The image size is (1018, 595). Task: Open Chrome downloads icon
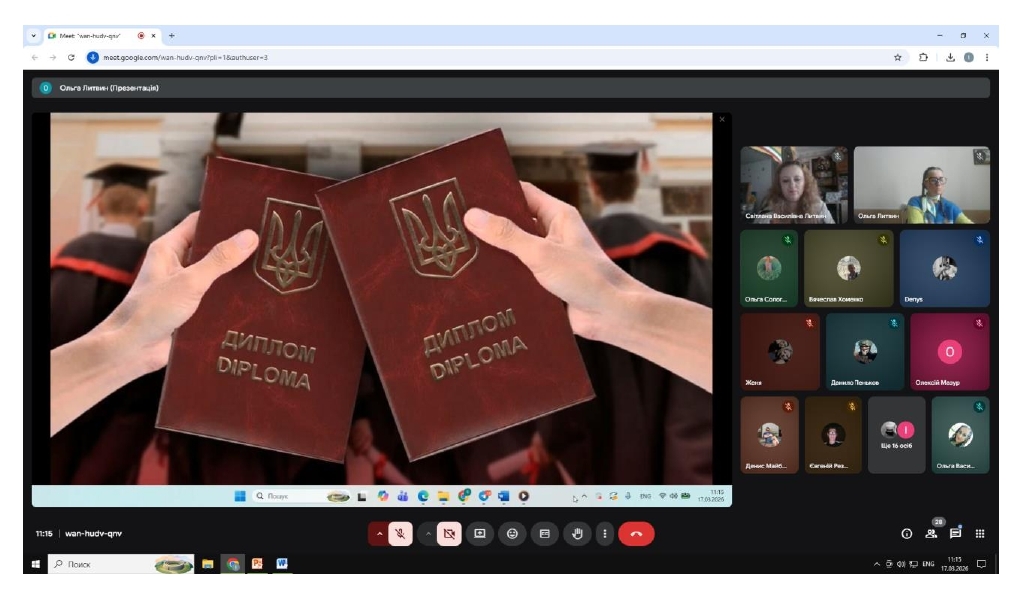tap(950, 57)
